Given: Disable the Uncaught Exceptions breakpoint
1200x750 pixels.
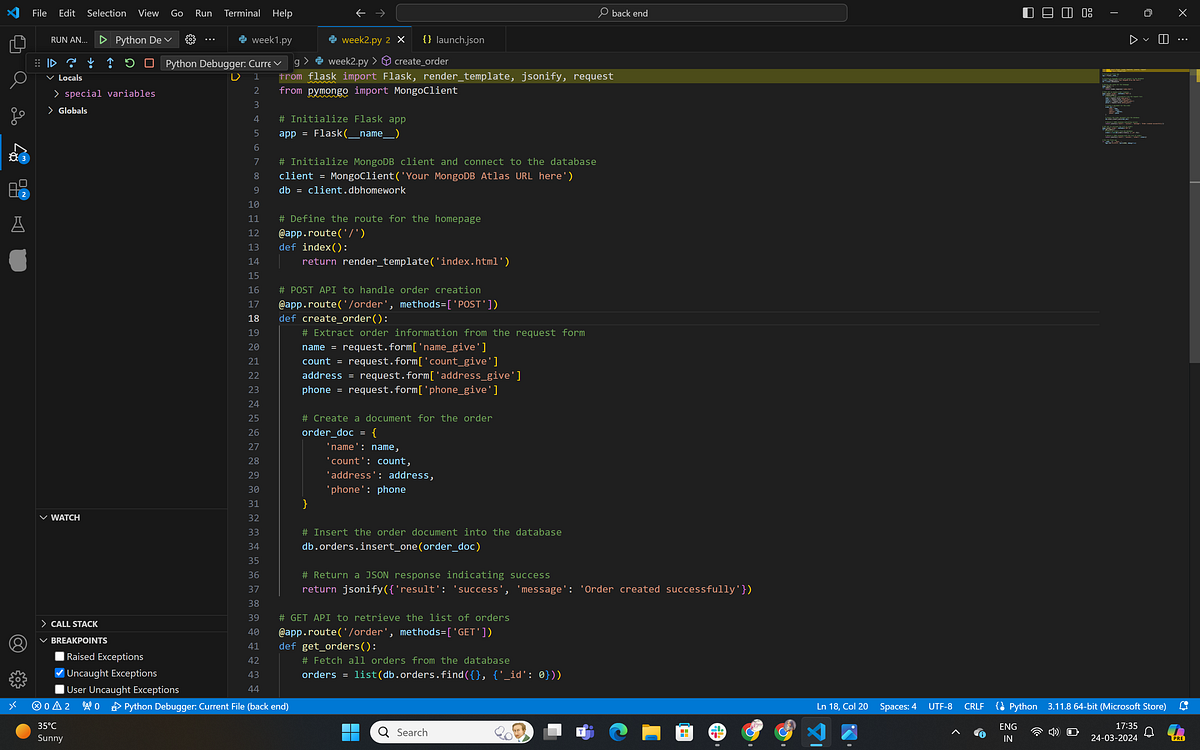Looking at the screenshot, I should (57, 672).
